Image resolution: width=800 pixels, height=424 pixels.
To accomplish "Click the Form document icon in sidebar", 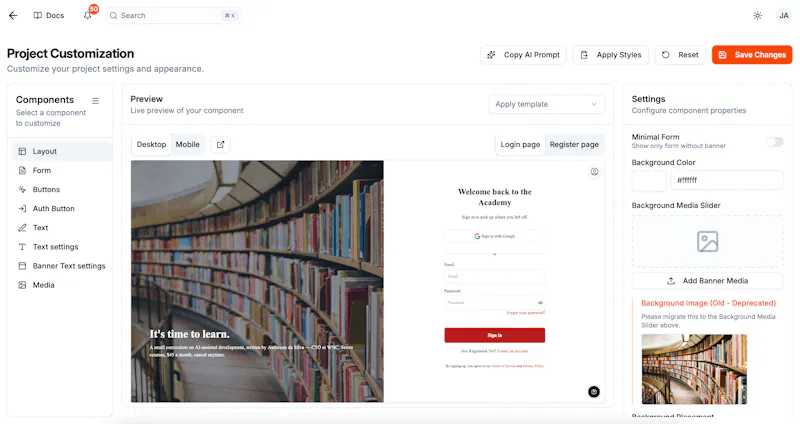I will tap(22, 170).
